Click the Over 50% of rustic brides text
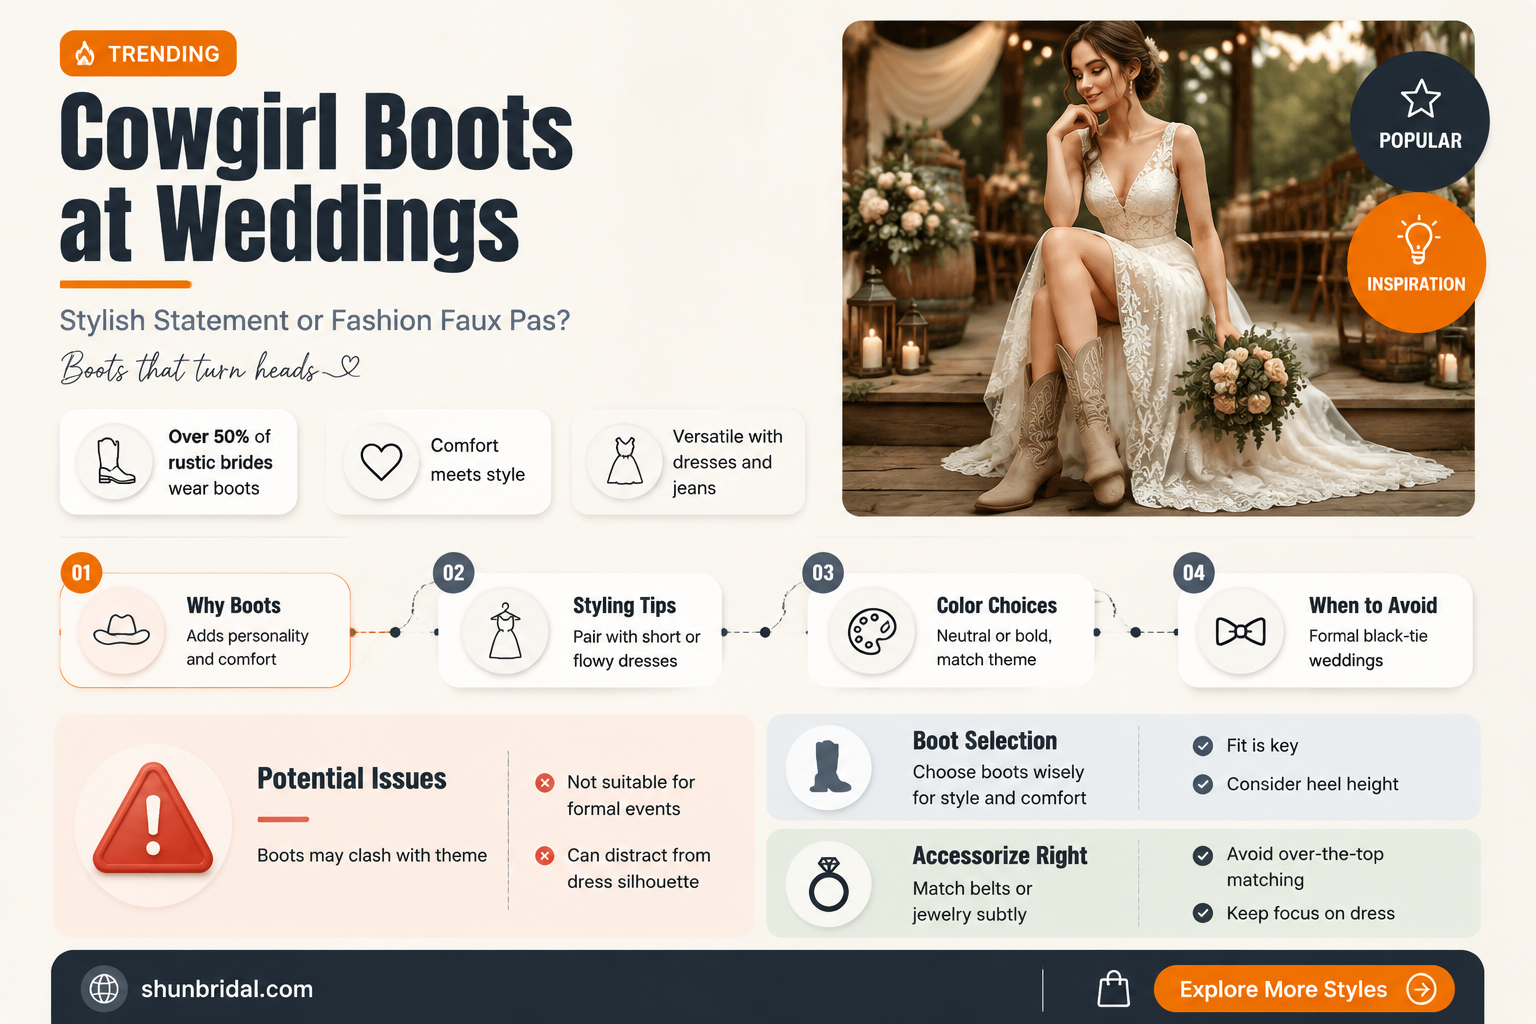The image size is (1536, 1024). coord(220,462)
